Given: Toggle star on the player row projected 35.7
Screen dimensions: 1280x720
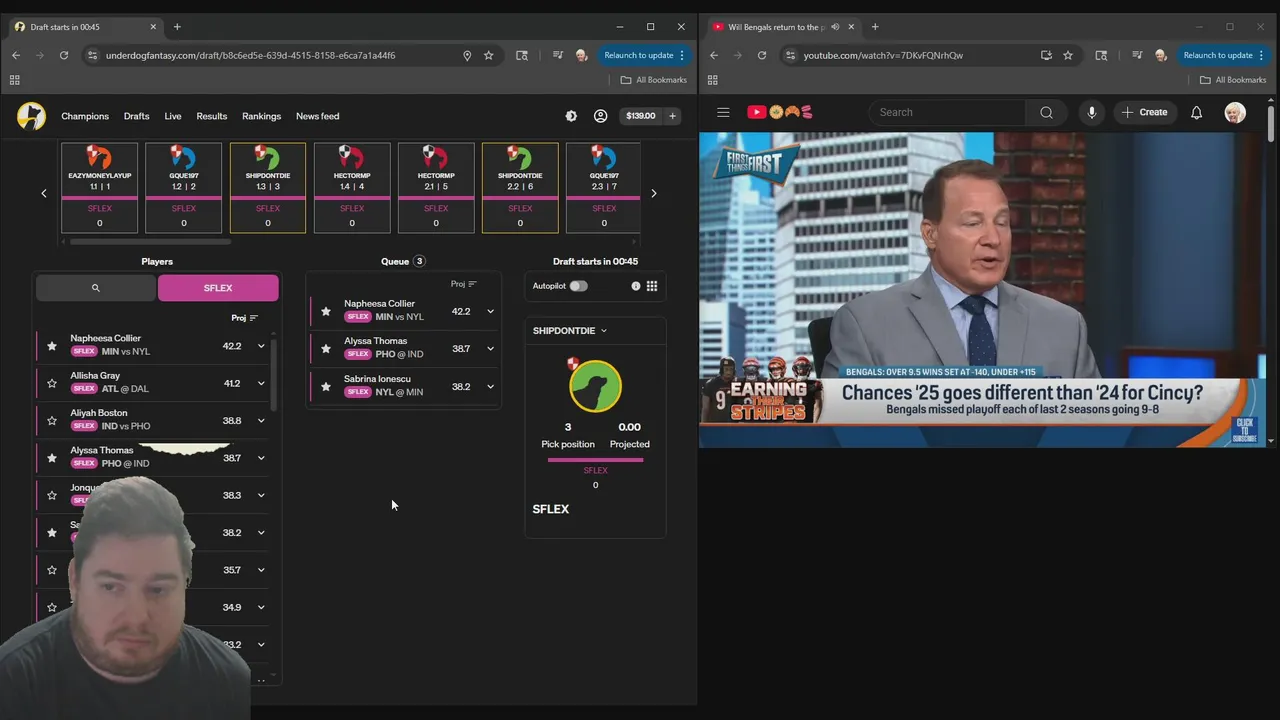Looking at the screenshot, I should coord(52,570).
